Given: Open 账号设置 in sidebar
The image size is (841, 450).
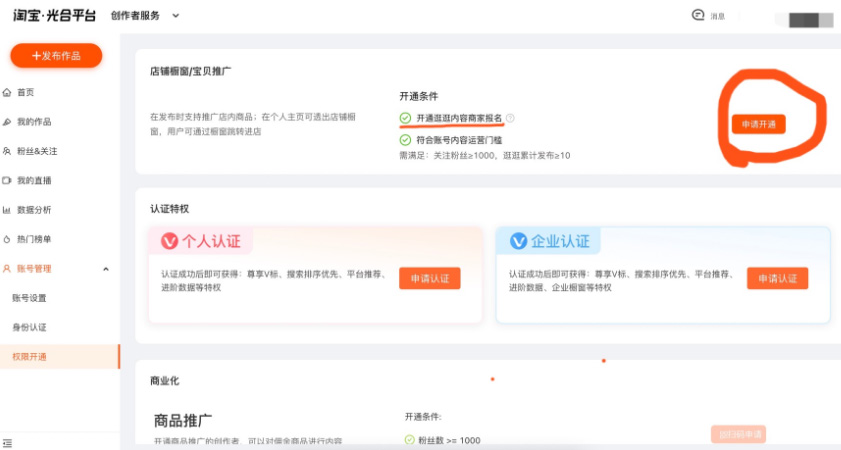Looking at the screenshot, I should coord(29,298).
